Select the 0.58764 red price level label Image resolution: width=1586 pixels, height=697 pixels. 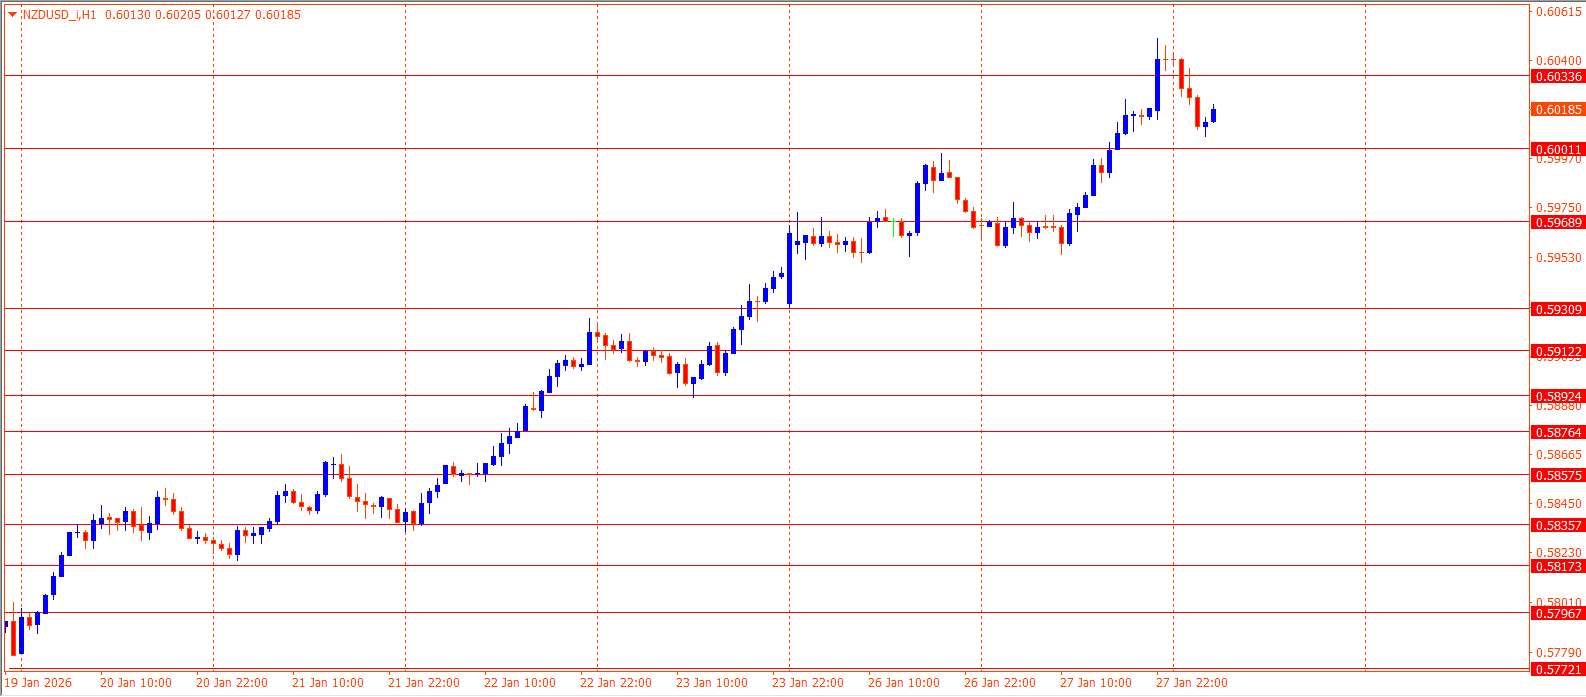tap(1558, 432)
